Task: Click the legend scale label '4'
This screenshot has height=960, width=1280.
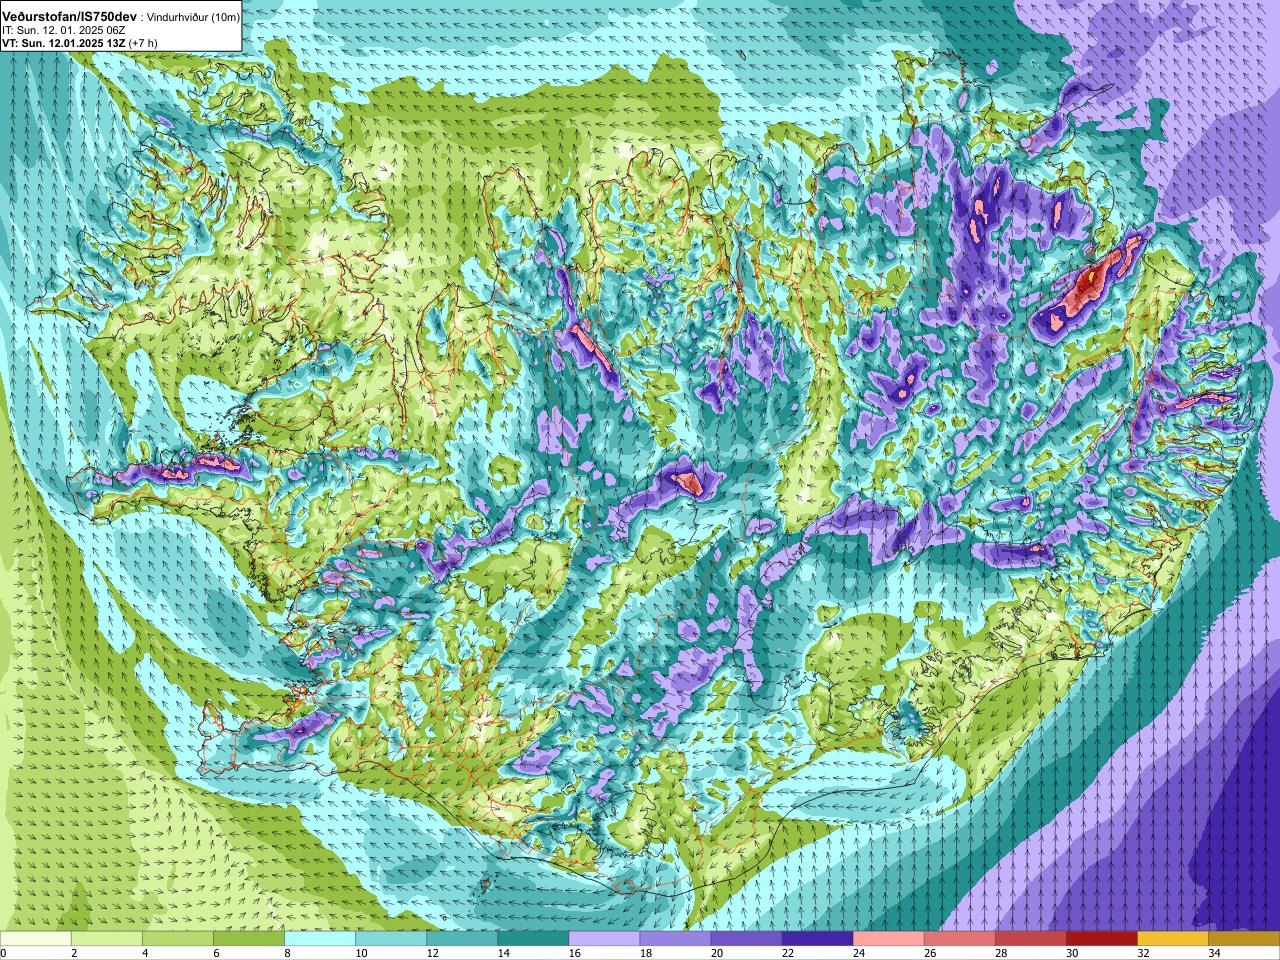Action: [145, 953]
